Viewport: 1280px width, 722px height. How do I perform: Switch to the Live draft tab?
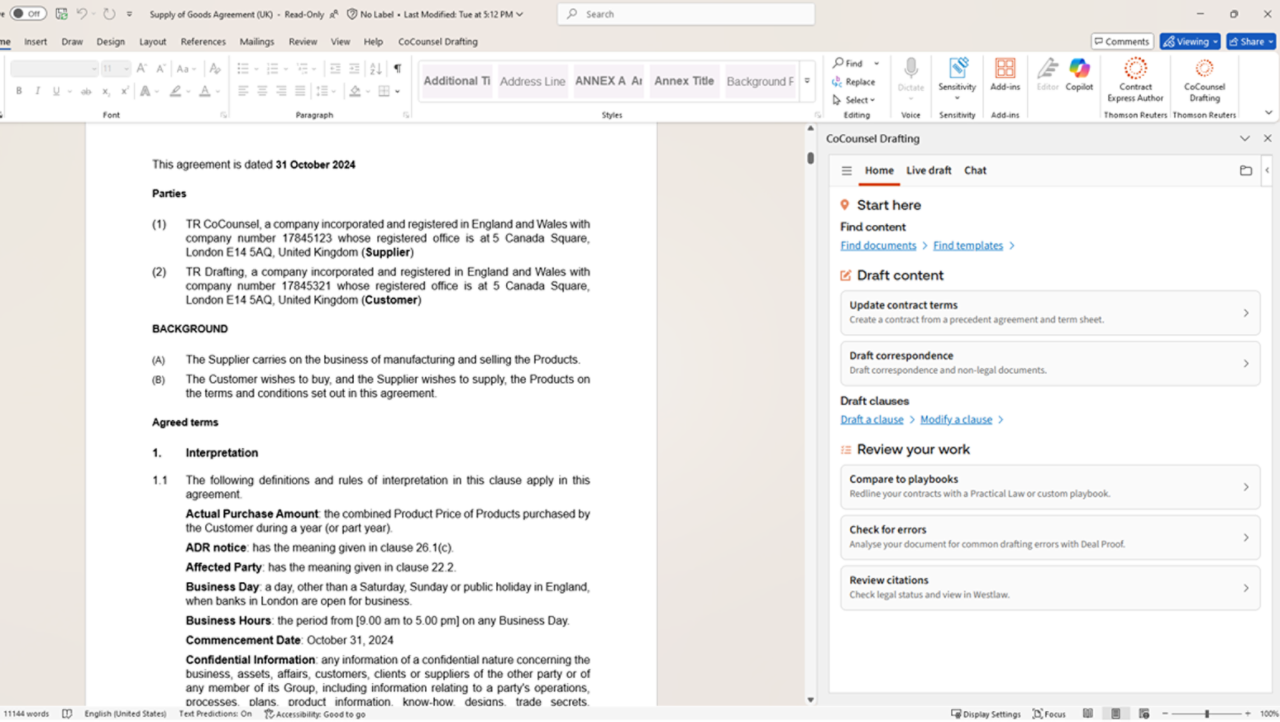point(928,171)
